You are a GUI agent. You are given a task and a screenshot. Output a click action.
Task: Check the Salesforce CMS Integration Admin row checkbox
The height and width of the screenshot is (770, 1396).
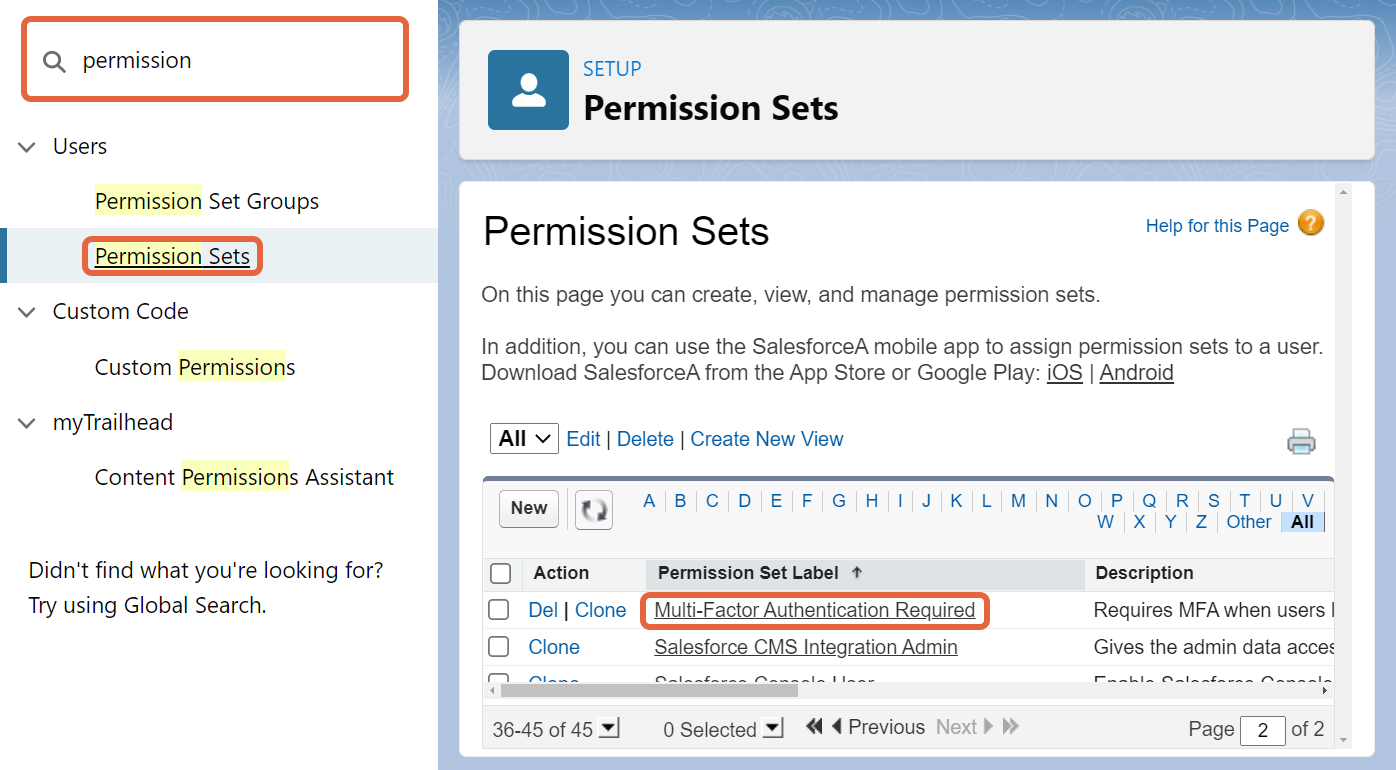click(498, 646)
